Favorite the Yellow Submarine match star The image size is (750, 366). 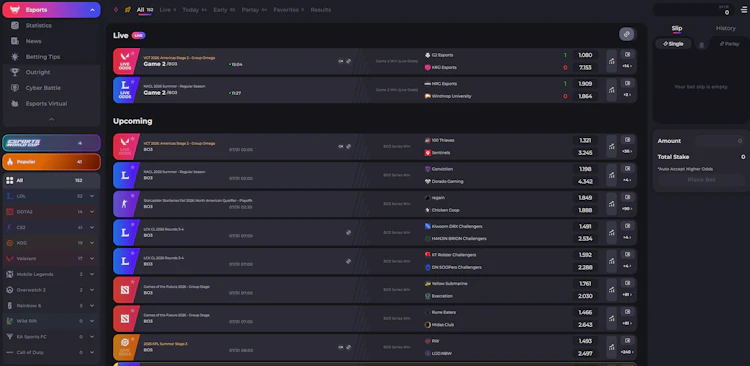pos(132,282)
